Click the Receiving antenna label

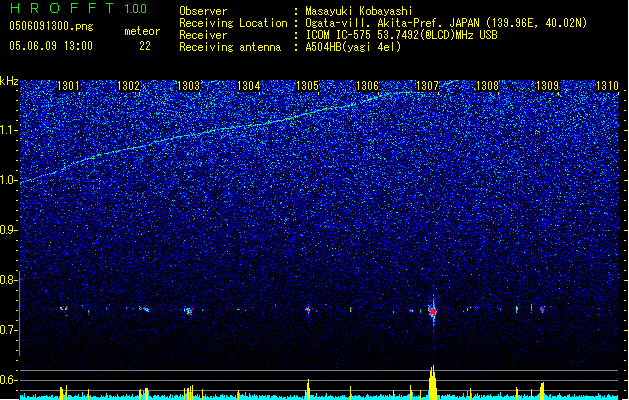click(x=230, y=47)
